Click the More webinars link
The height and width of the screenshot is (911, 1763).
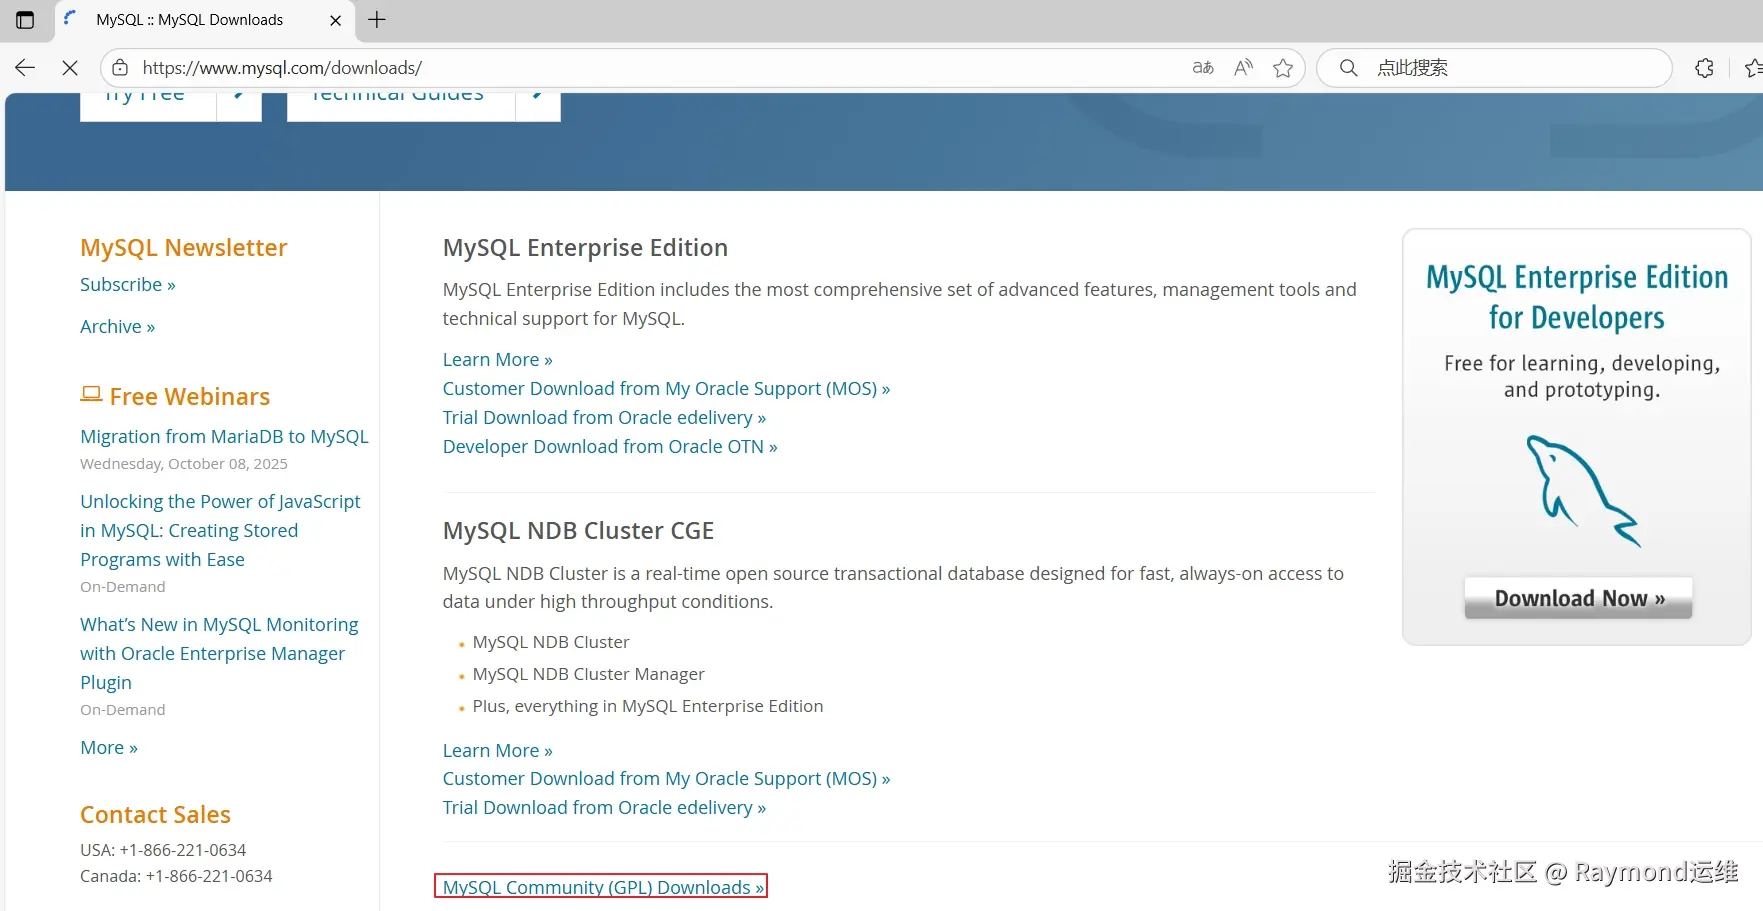[x=109, y=748]
